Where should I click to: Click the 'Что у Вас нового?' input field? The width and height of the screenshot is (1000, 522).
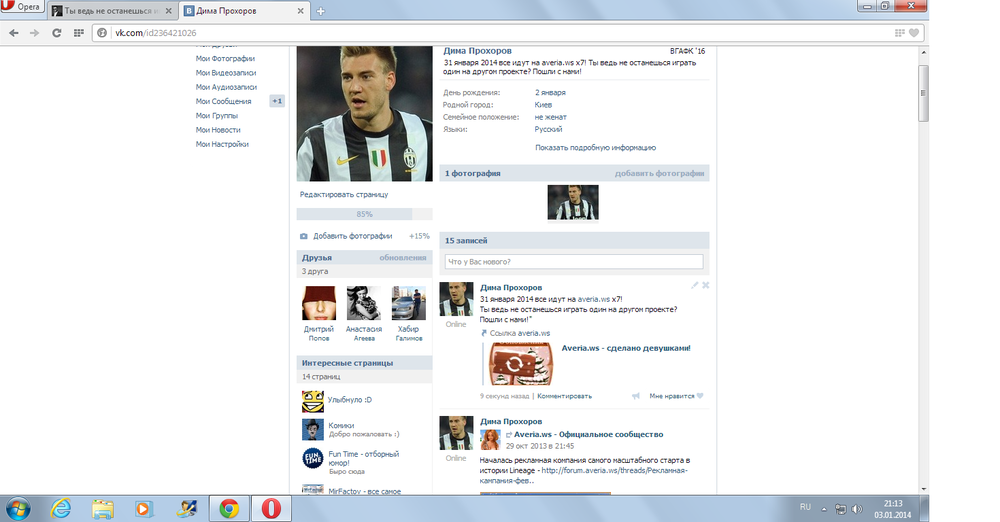[x=573, y=262]
